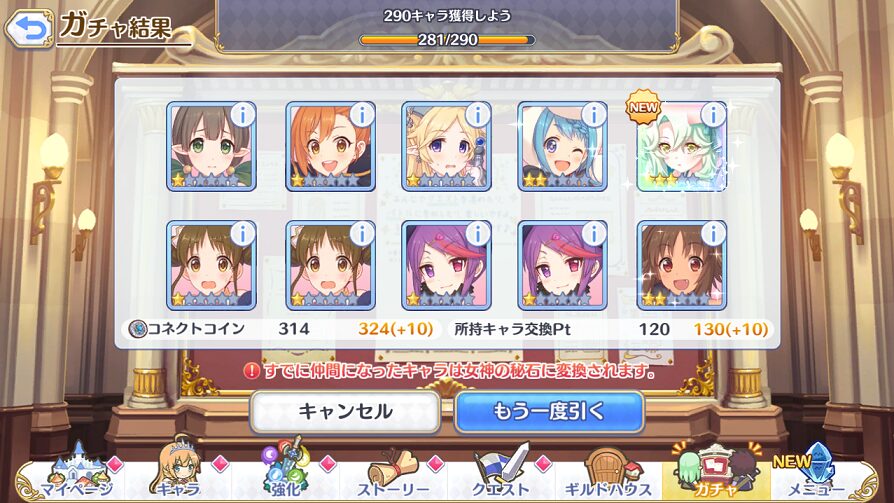Tap info icon on blue-haired winking character
Viewport: 894px width, 503px height.
coord(594,116)
